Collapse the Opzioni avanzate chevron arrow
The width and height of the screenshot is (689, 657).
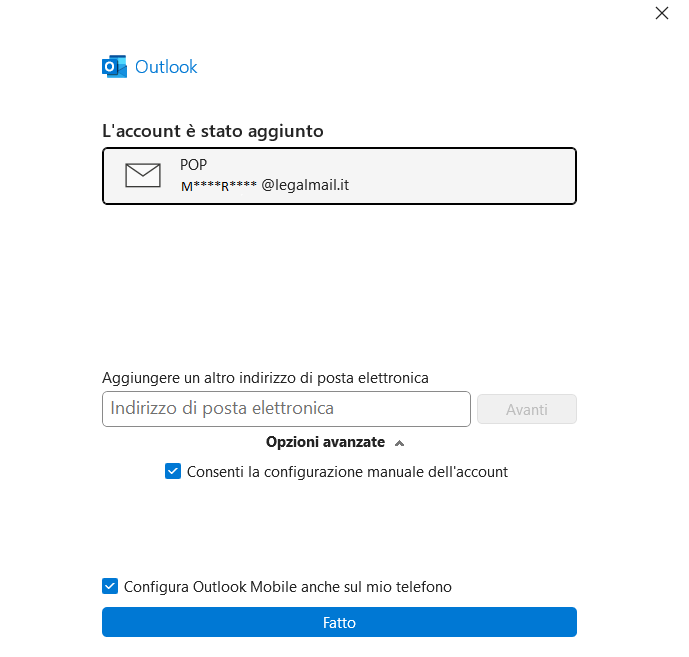pyautogui.click(x=400, y=442)
